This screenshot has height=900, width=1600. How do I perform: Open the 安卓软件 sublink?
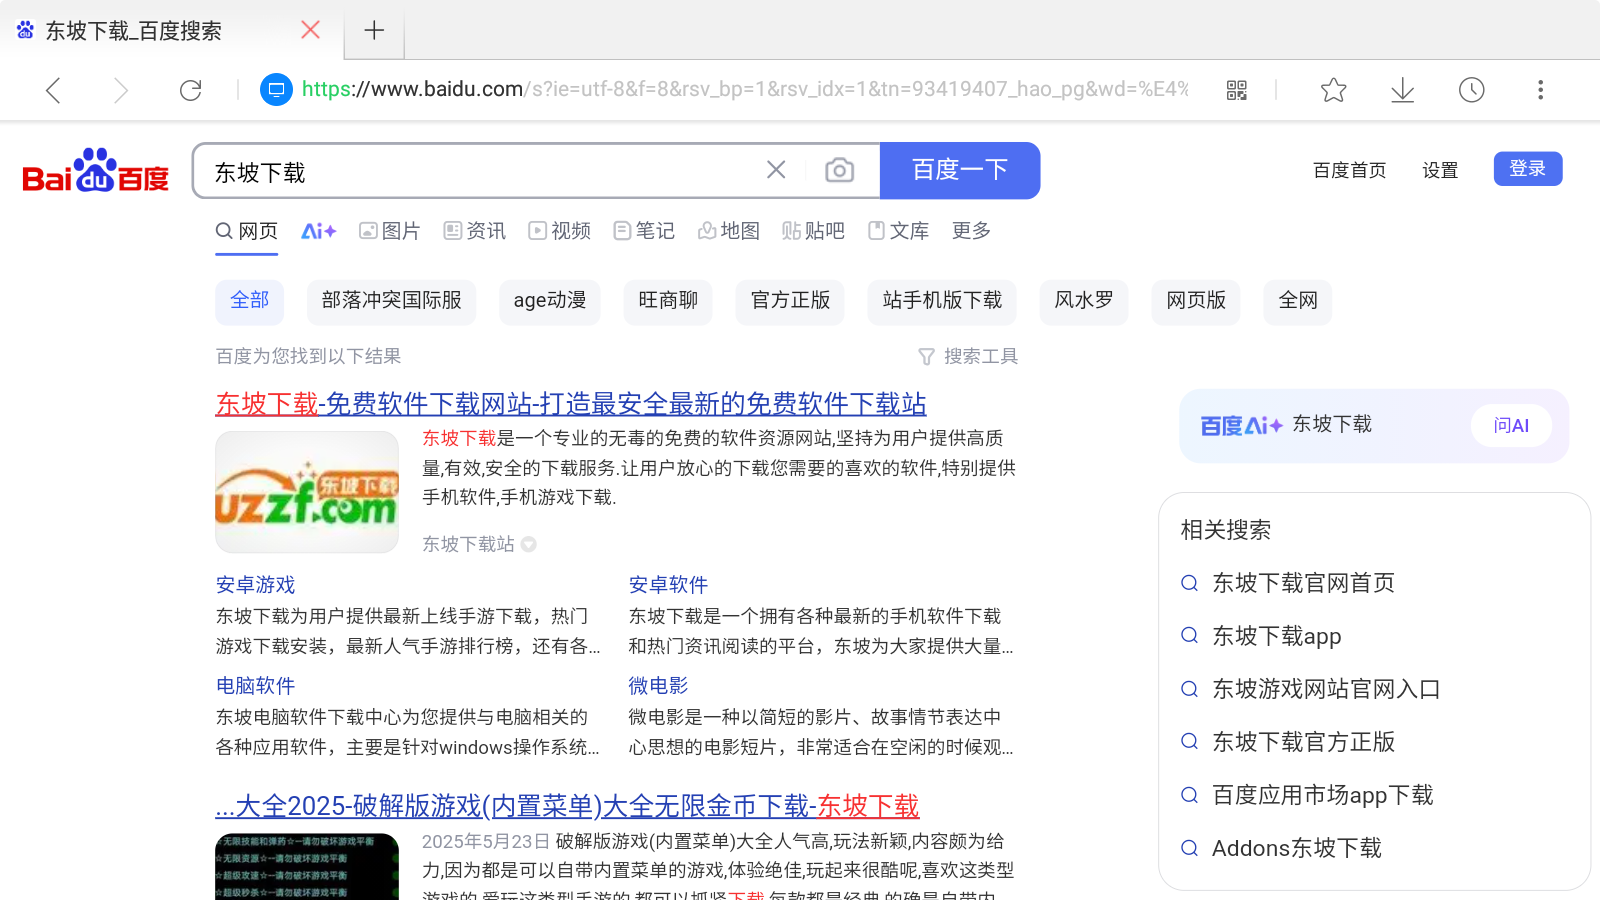[x=668, y=585]
